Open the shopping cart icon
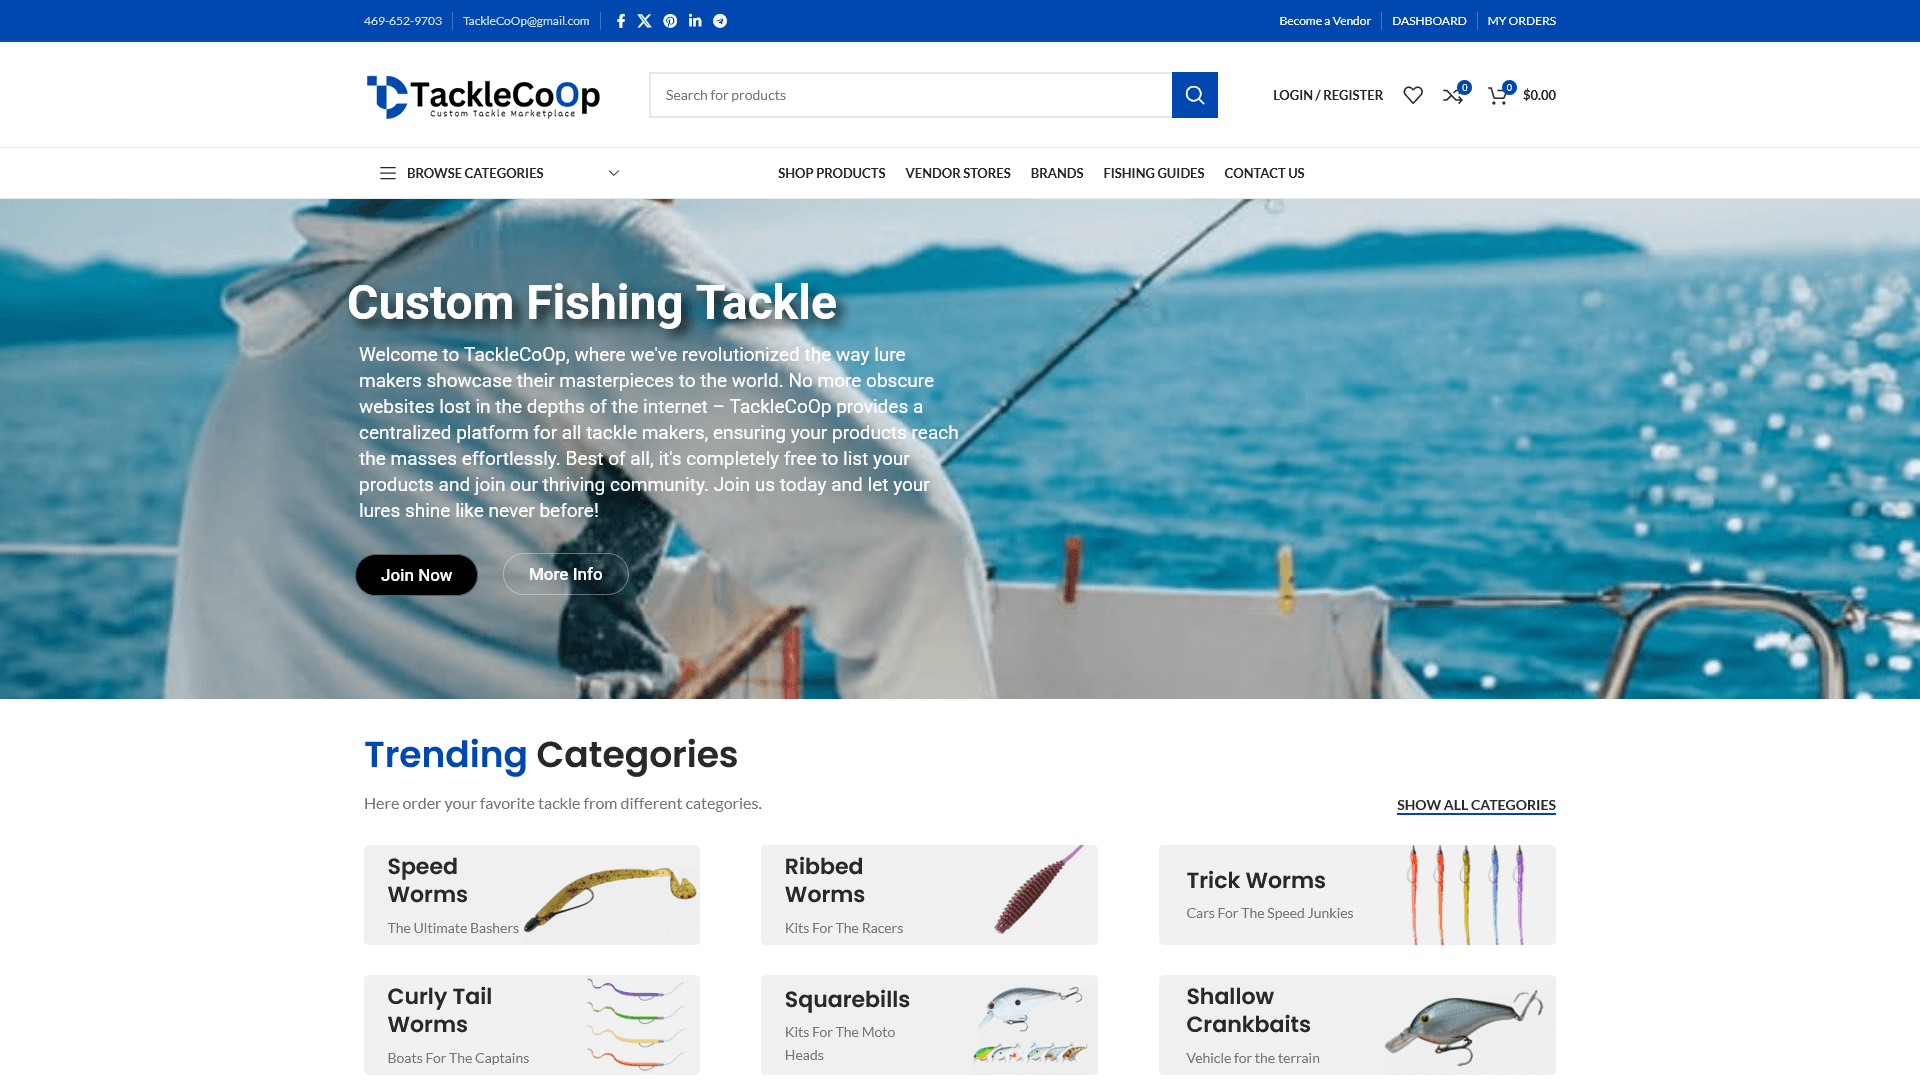This screenshot has width=1920, height=1080. (x=1498, y=95)
